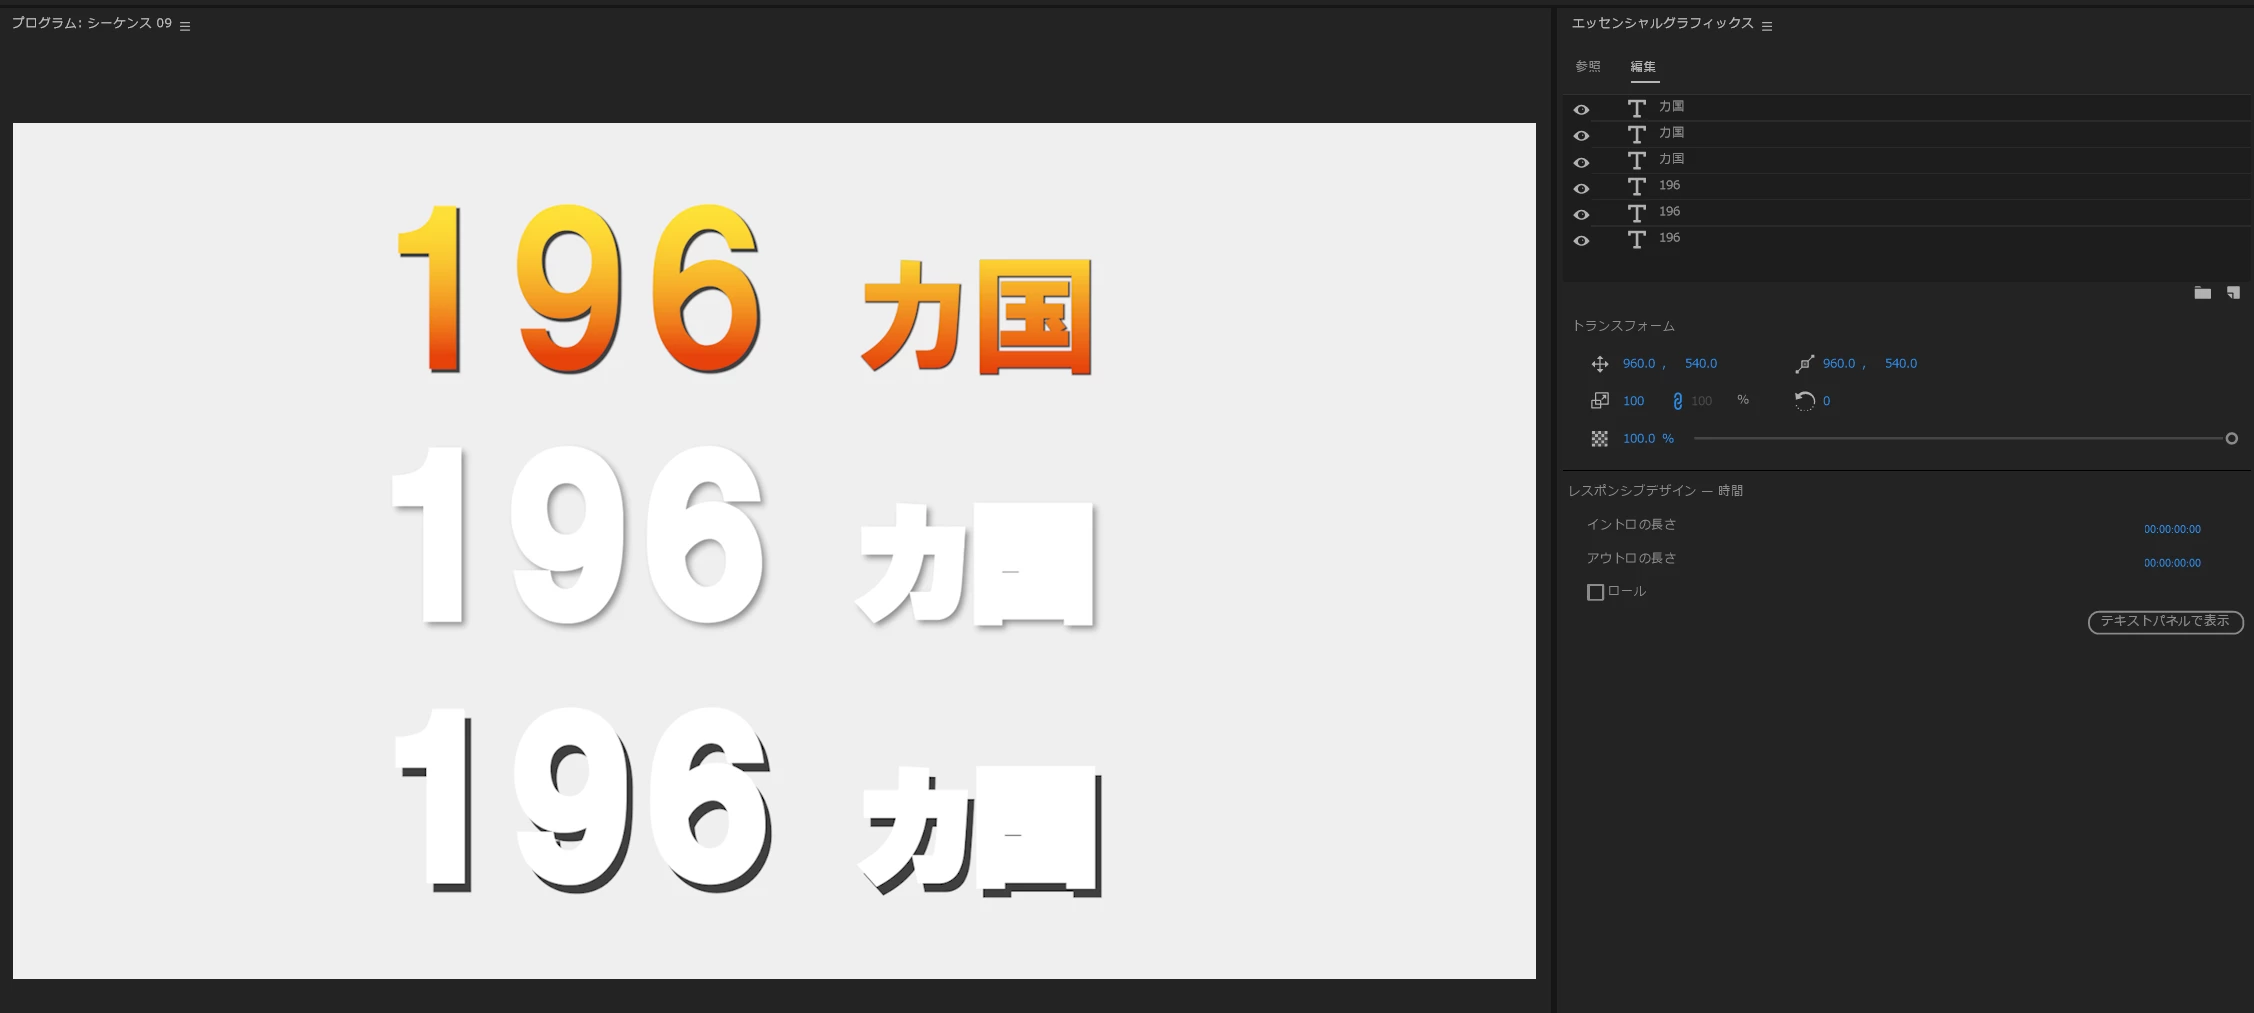
Task: Switch to the 参照 tab
Action: pyautogui.click(x=1588, y=67)
